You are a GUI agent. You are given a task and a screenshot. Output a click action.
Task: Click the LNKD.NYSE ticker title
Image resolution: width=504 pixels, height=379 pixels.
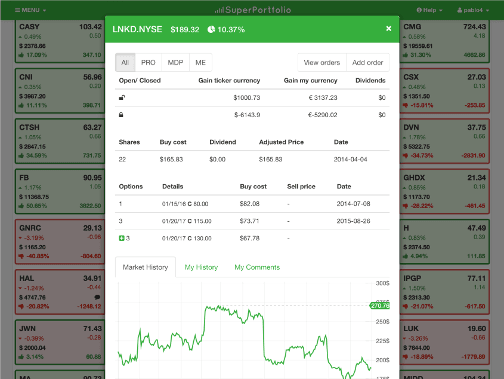[x=137, y=29]
